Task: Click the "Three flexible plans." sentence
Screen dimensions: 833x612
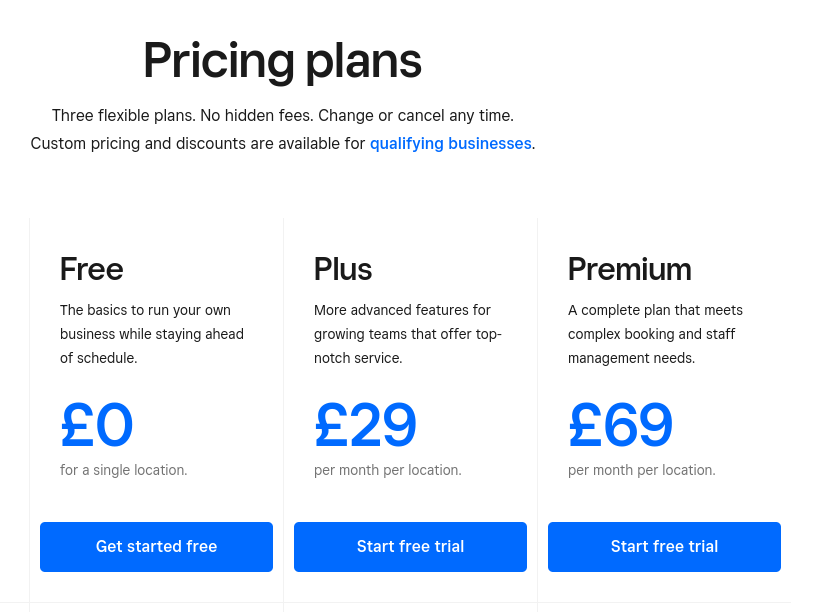Action: [123, 115]
